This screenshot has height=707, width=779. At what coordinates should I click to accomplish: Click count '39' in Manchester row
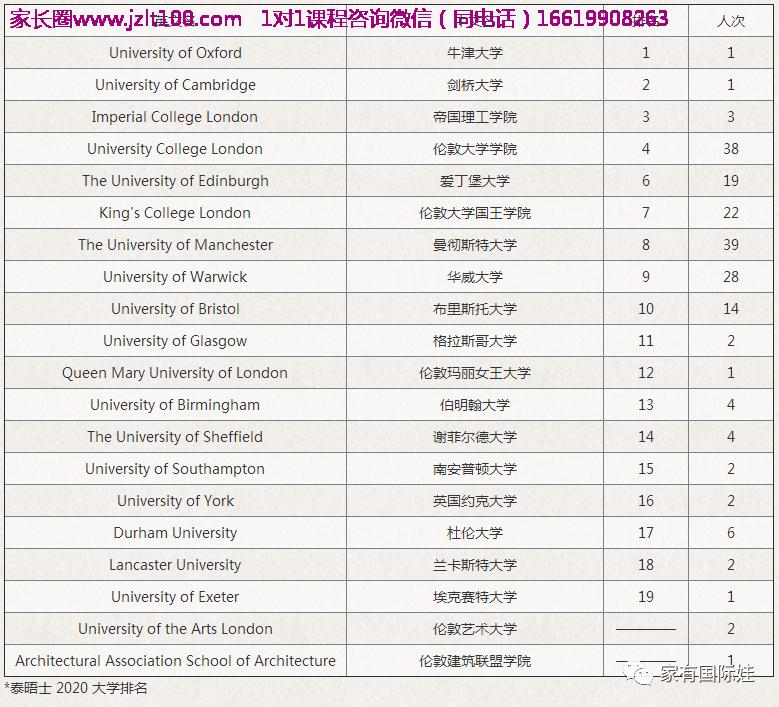[731, 245]
